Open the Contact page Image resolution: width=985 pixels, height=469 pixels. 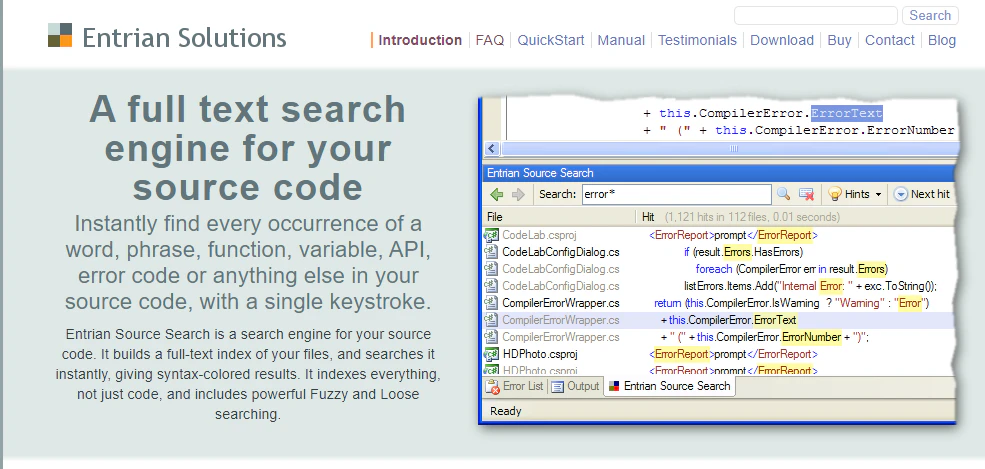pyautogui.click(x=890, y=40)
